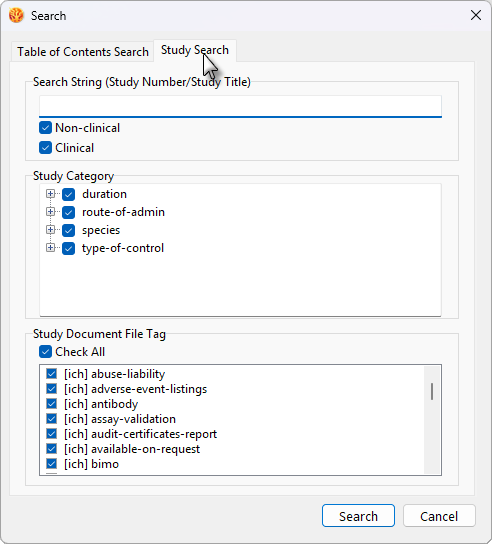Expand the species tree node

[51, 230]
